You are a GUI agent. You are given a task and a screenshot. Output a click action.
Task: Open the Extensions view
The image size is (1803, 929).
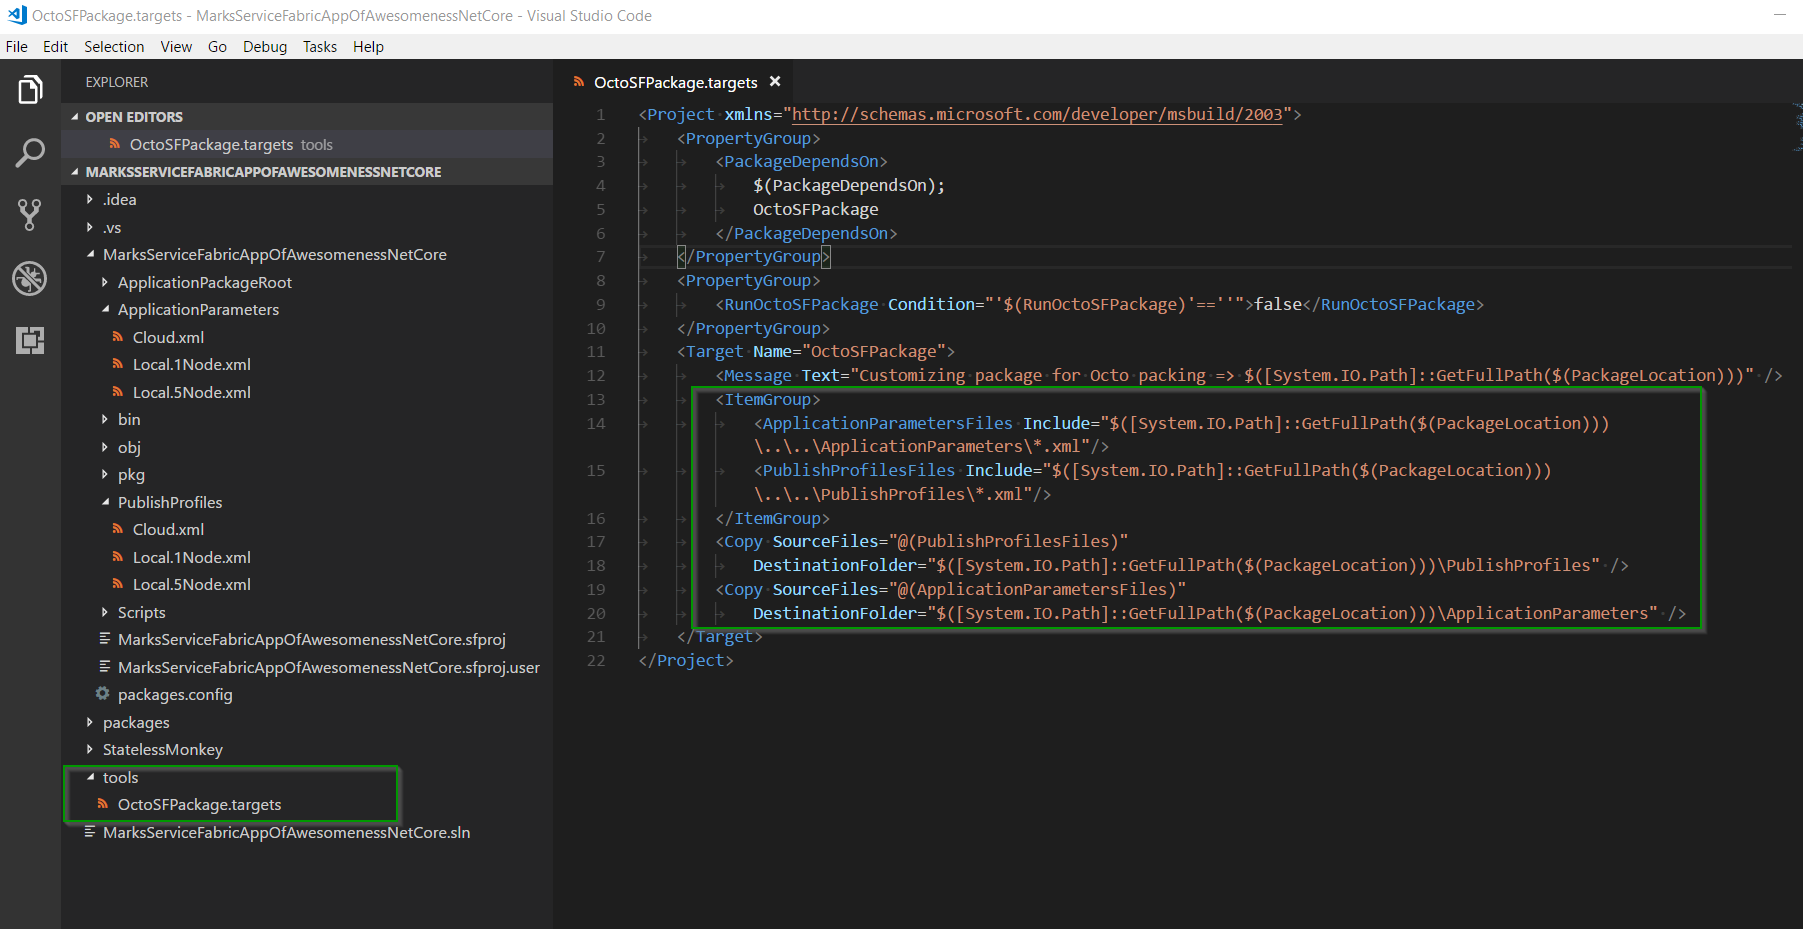tap(30, 341)
